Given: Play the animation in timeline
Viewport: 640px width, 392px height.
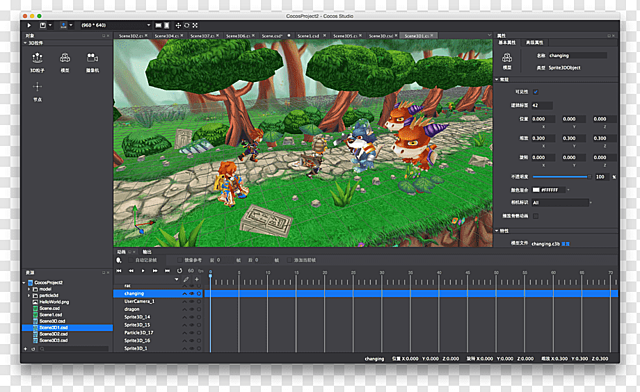Looking at the screenshot, I should coord(143,271).
